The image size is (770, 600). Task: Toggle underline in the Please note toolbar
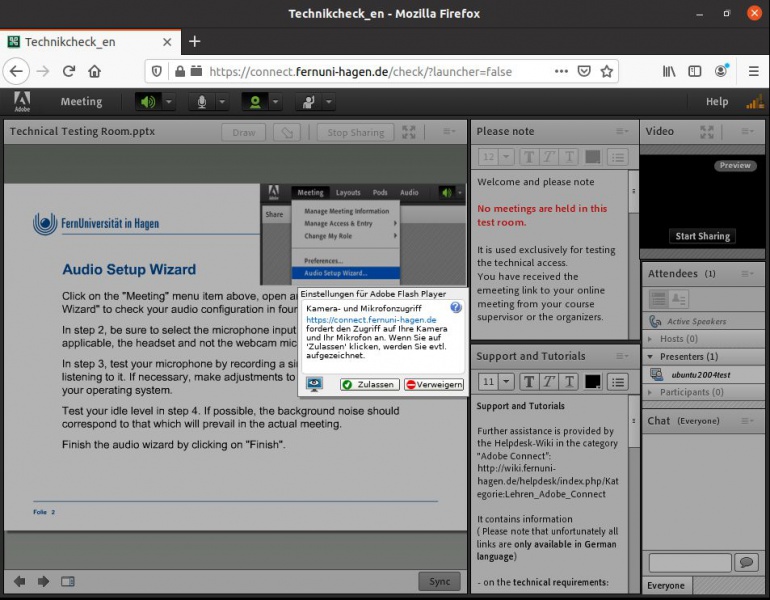click(569, 157)
